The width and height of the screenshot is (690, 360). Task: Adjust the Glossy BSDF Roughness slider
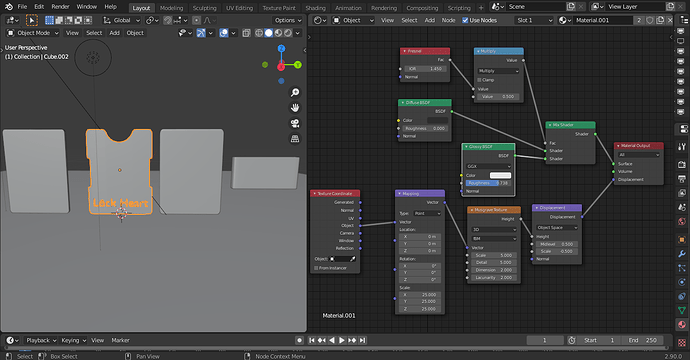click(x=488, y=183)
